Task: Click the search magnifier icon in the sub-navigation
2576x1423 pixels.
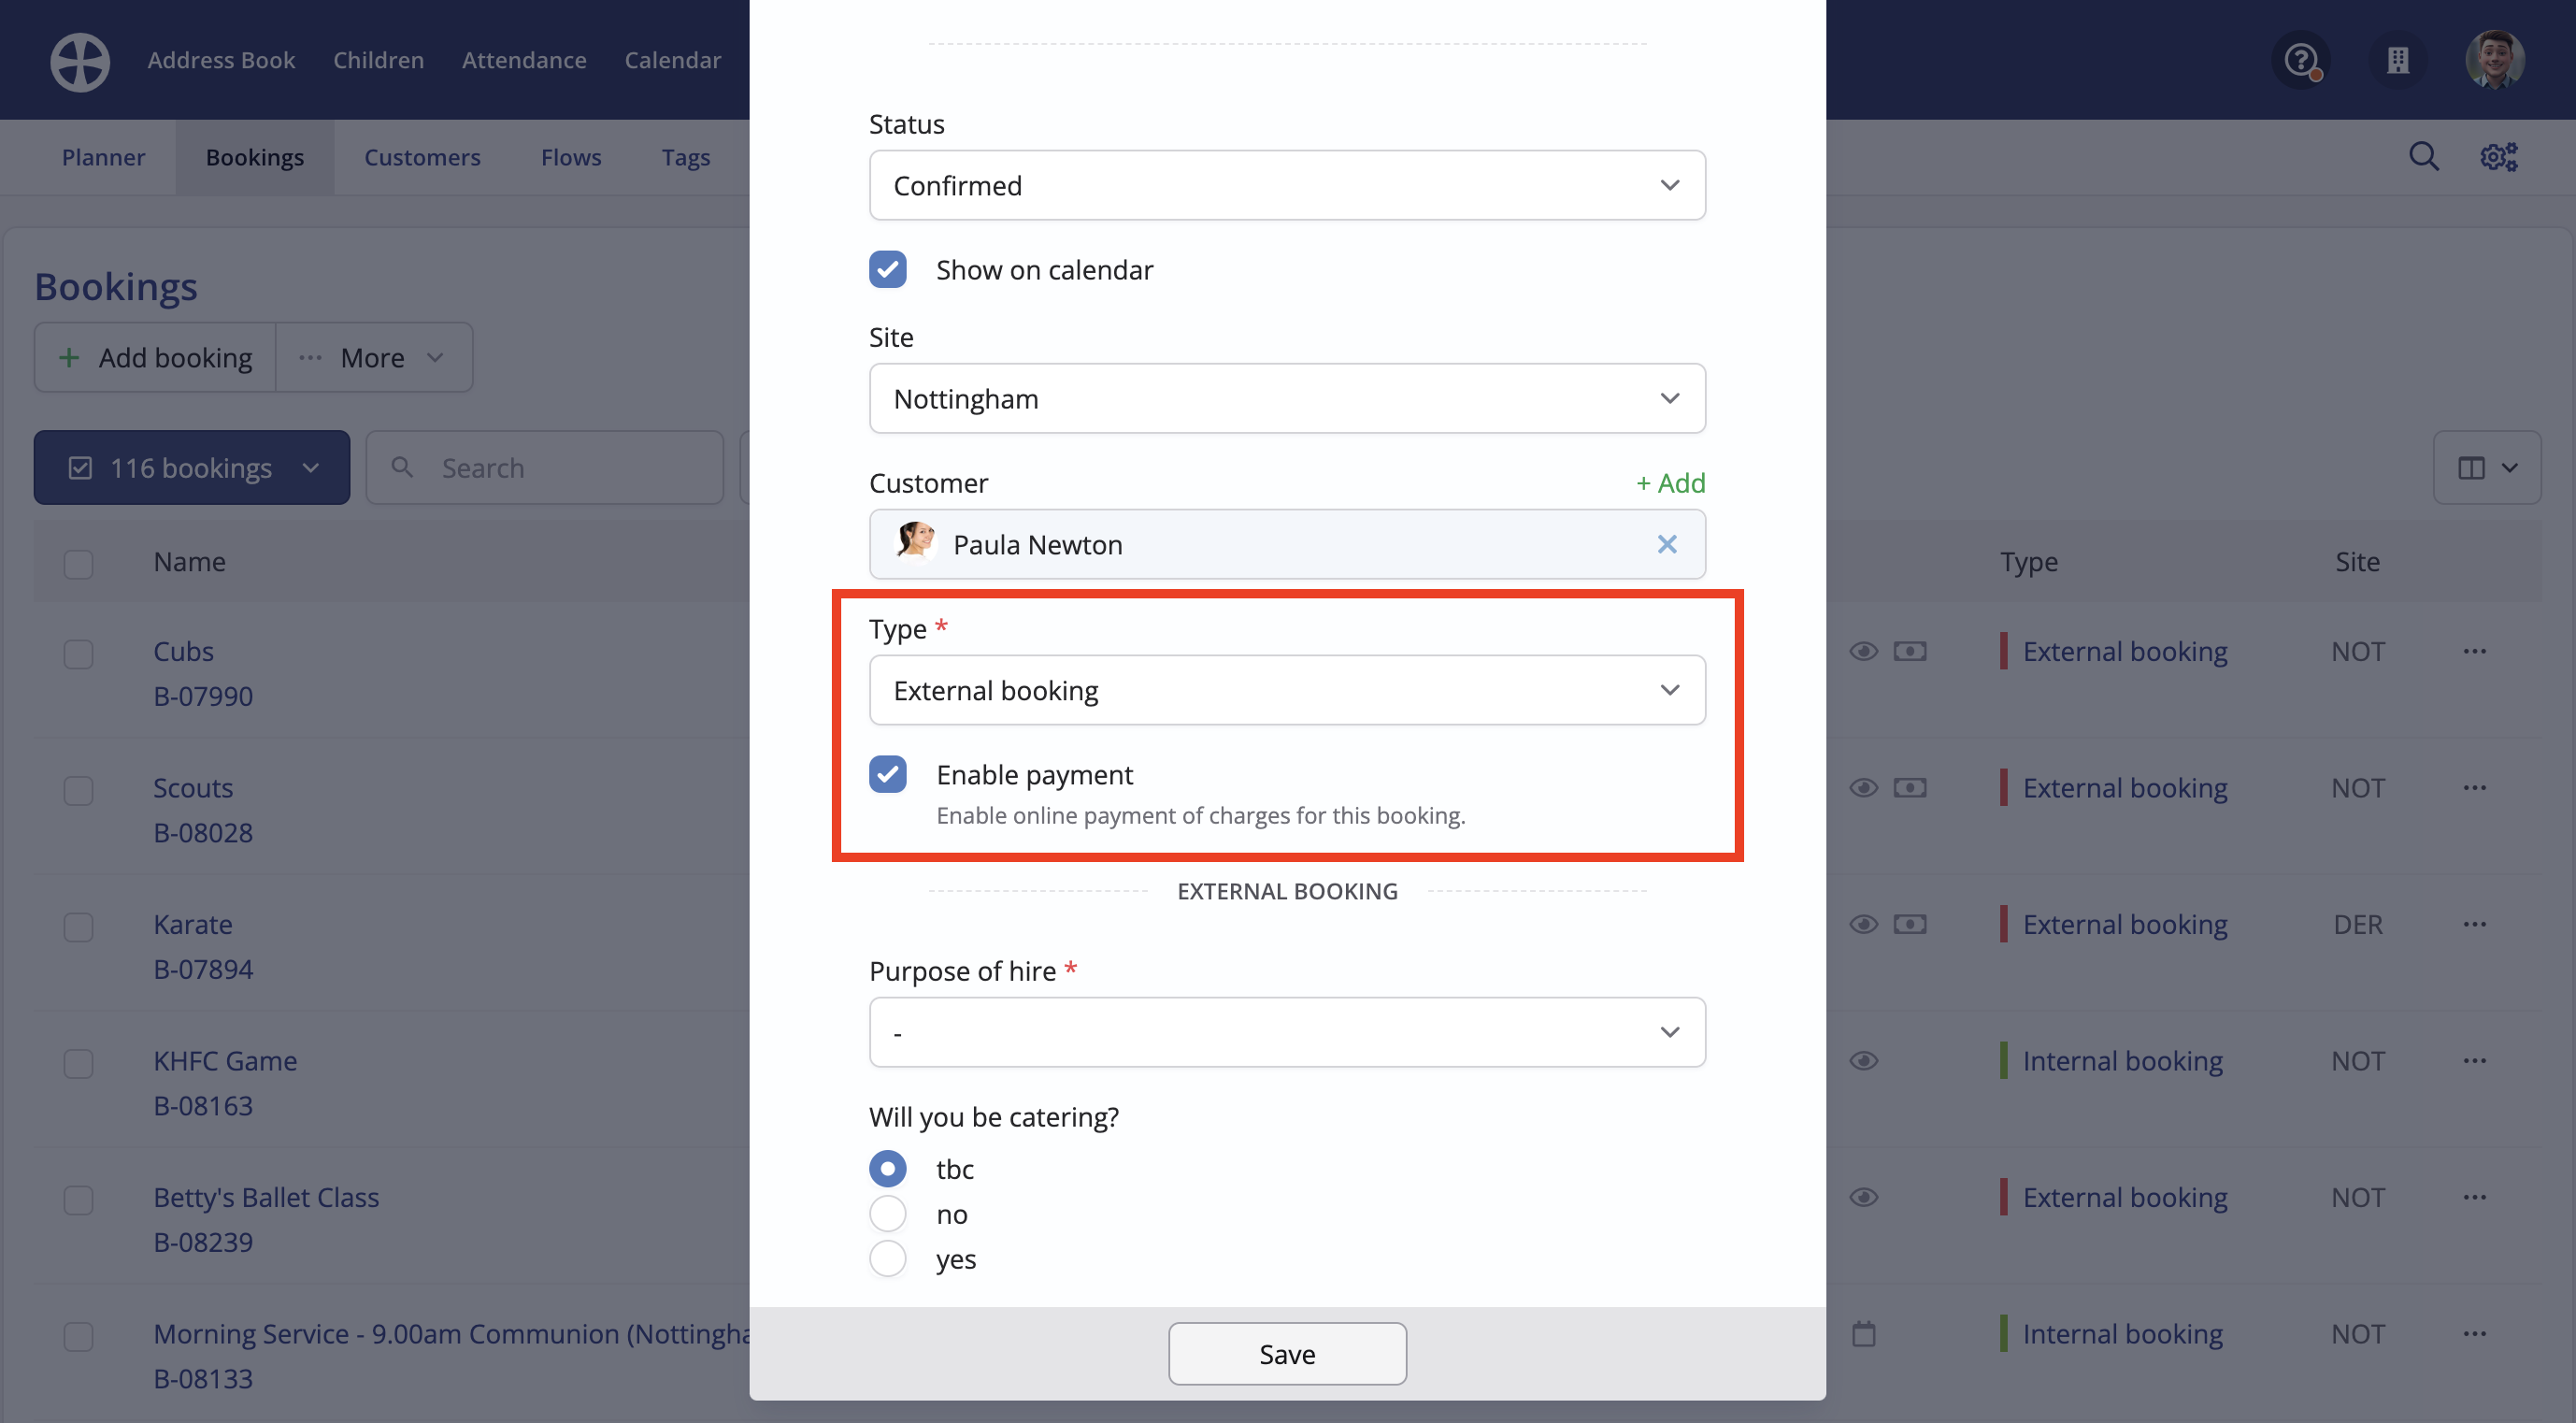Action: (x=2423, y=157)
